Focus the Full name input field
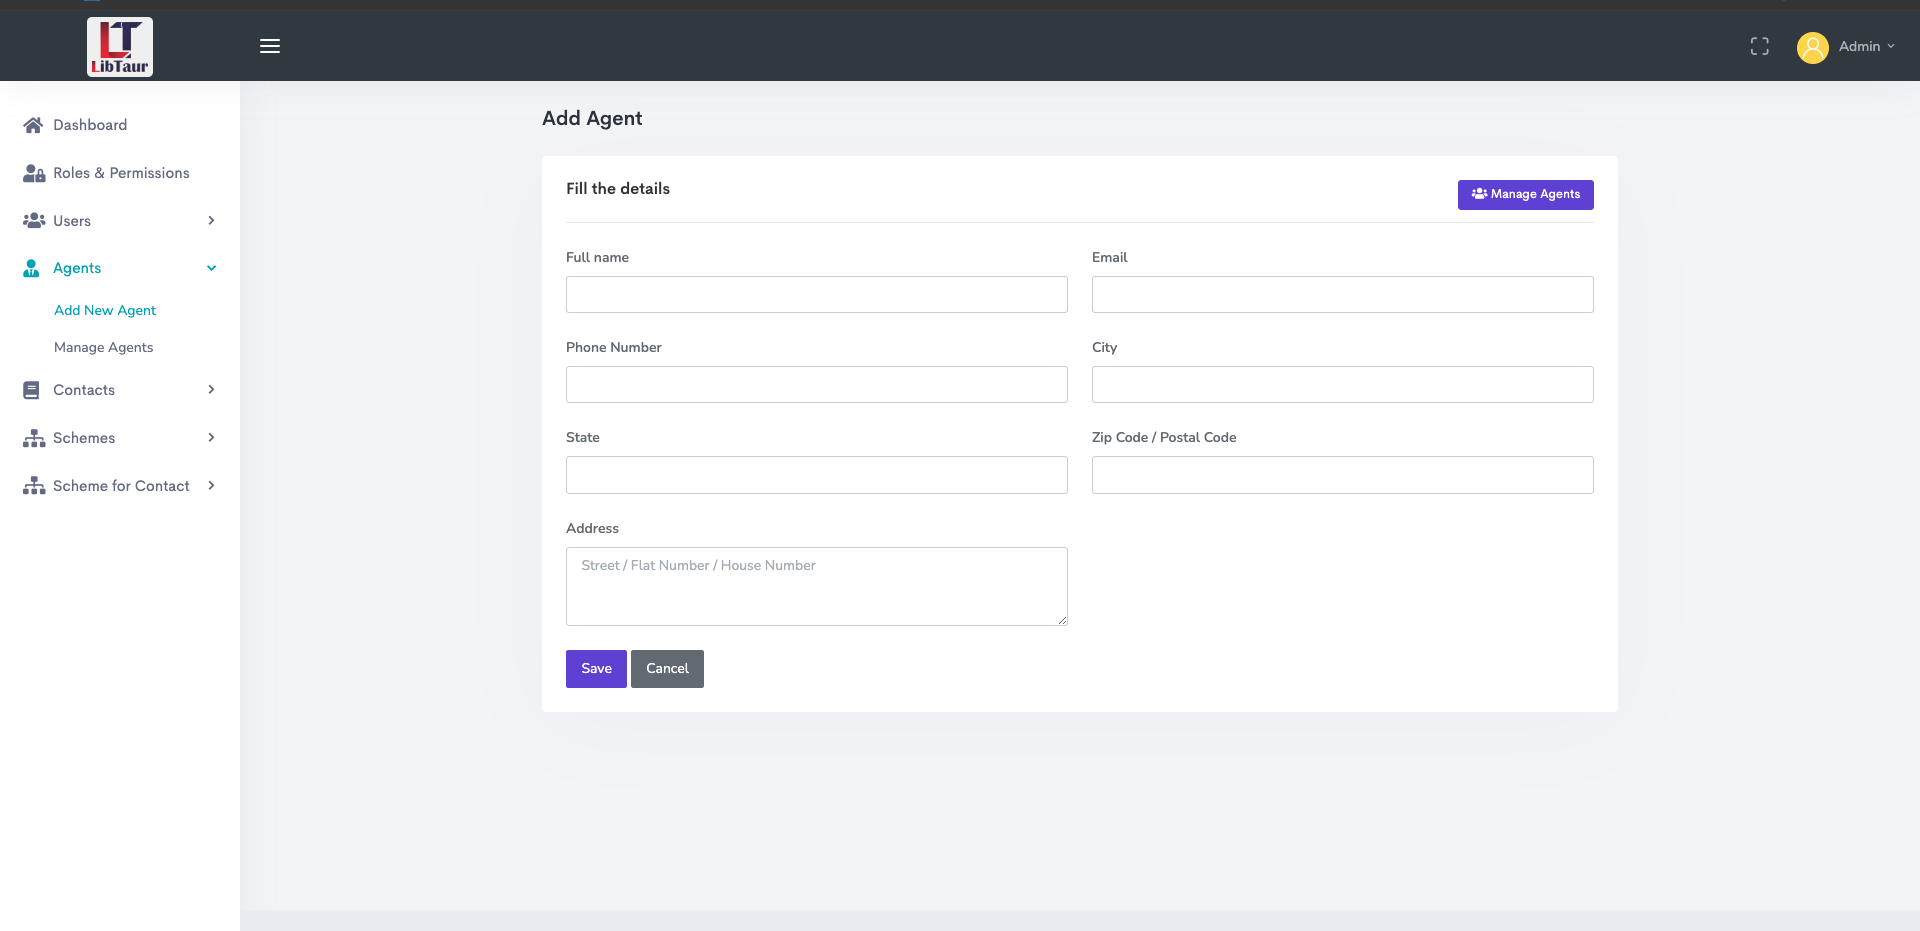The width and height of the screenshot is (1920, 931). pyautogui.click(x=816, y=294)
